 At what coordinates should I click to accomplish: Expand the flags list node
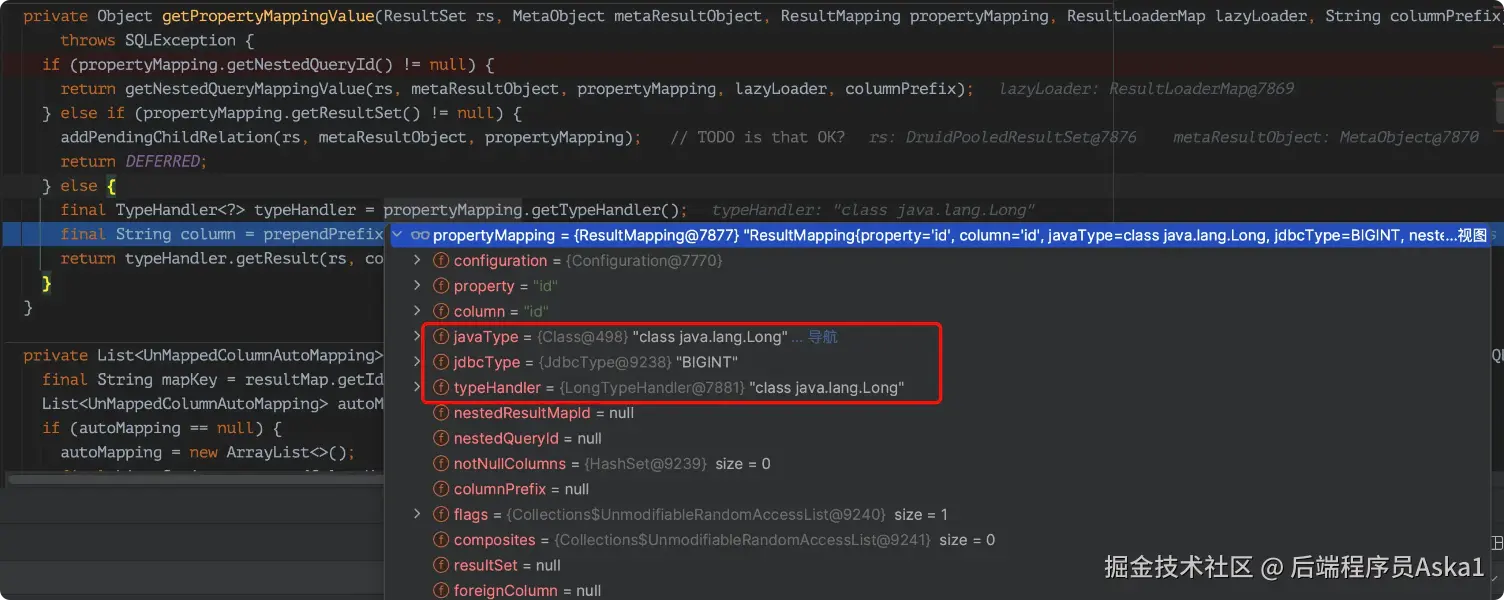click(418, 515)
